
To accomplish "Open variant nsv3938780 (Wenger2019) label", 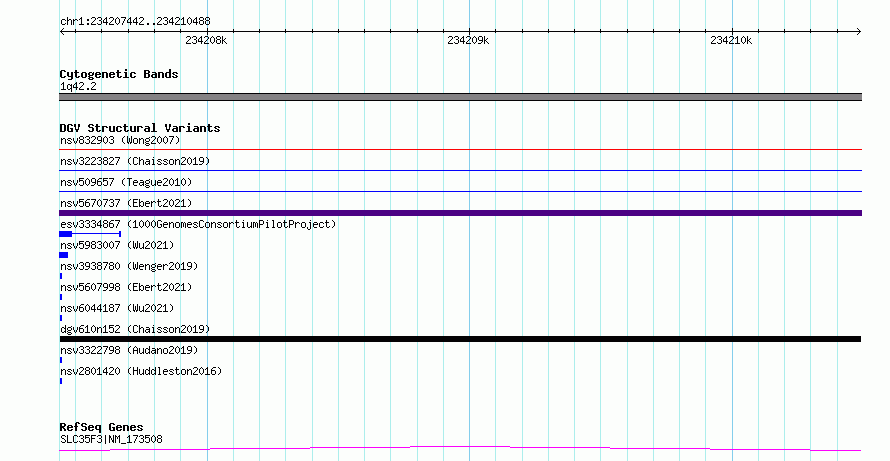I will tap(129, 266).
